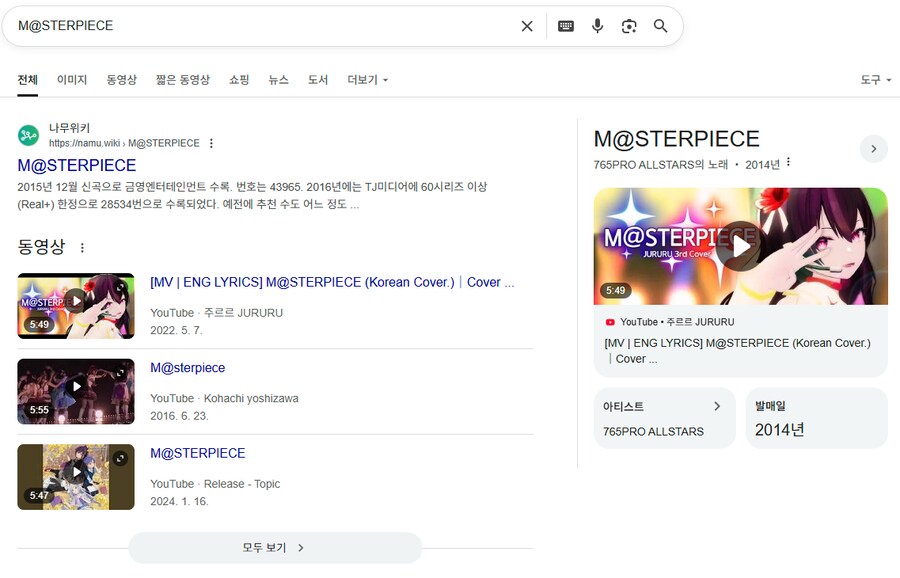Click the 발매일 2014년 card
900x578 pixels.
(816, 418)
